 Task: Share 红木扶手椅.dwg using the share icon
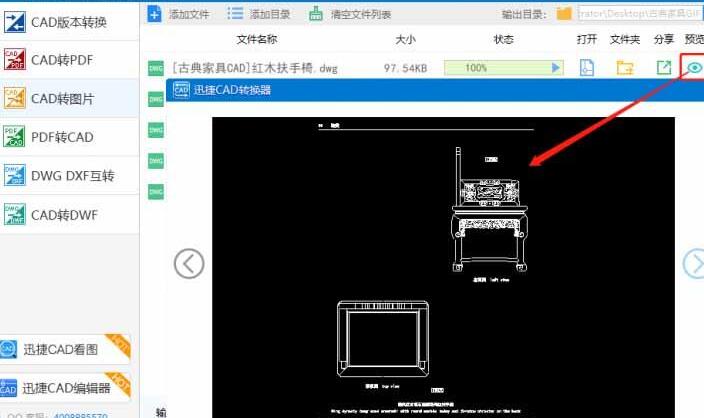click(x=664, y=68)
